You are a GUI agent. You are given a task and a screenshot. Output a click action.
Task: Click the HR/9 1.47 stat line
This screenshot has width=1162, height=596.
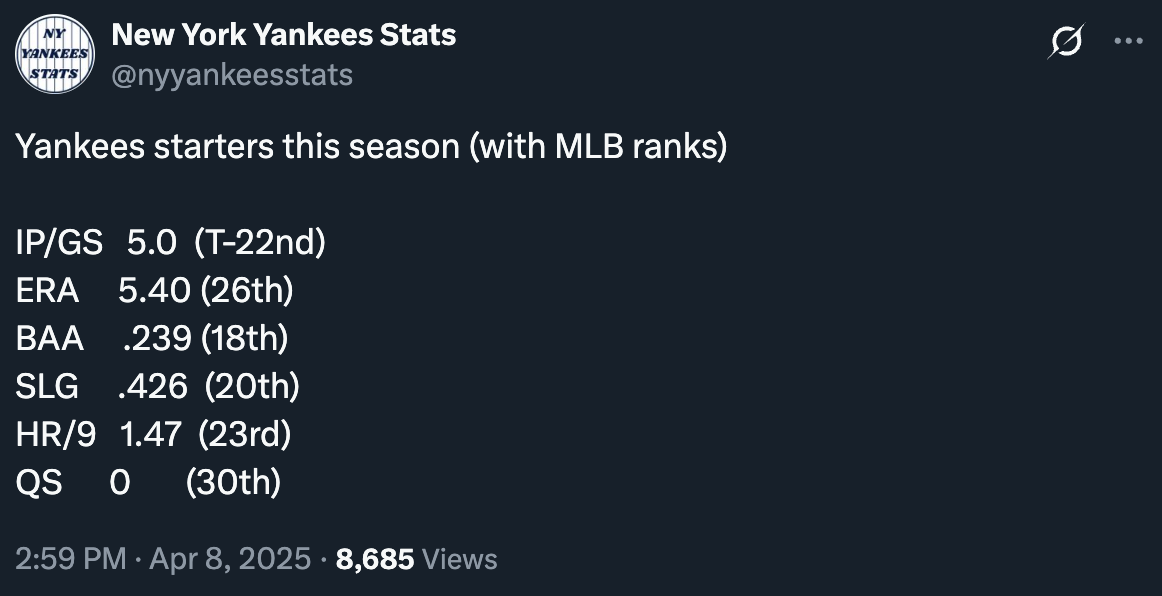153,434
